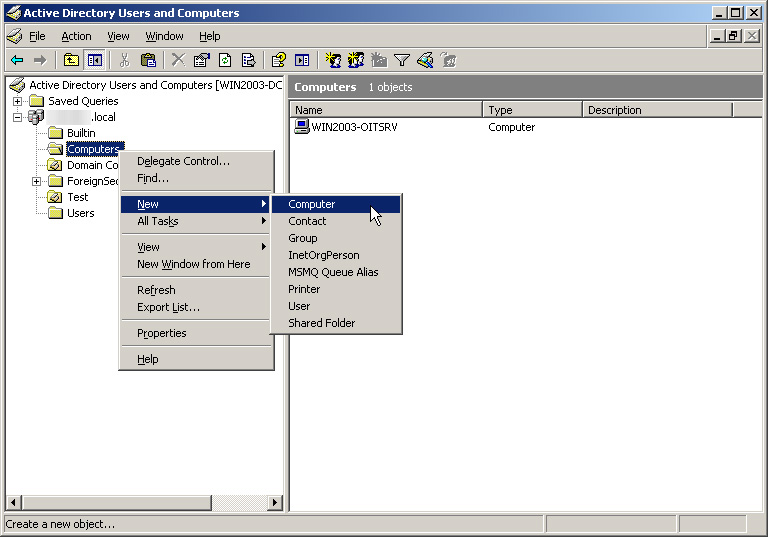Open the Window menu
Screen dimensions: 768x537
pyautogui.click(x=164, y=36)
